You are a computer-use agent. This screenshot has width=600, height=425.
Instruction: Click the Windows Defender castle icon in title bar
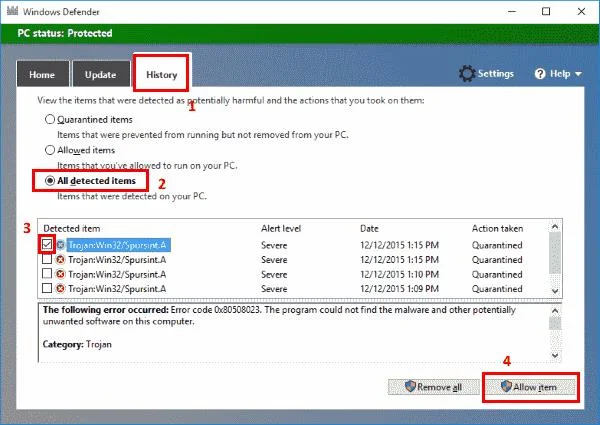(x=13, y=10)
